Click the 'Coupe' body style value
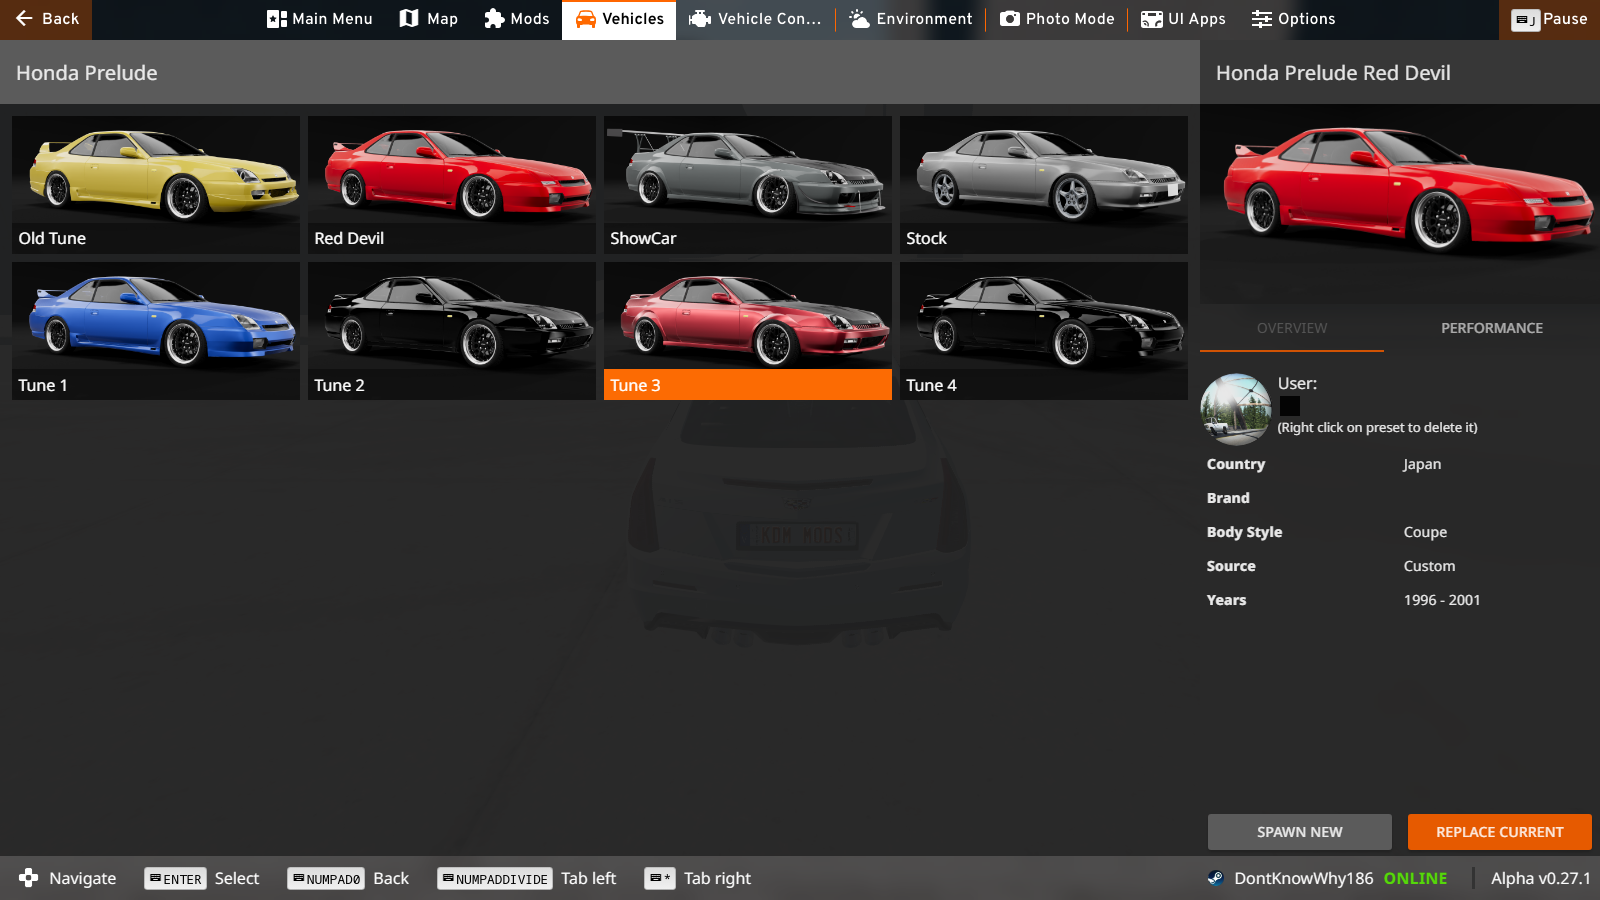 pos(1425,532)
